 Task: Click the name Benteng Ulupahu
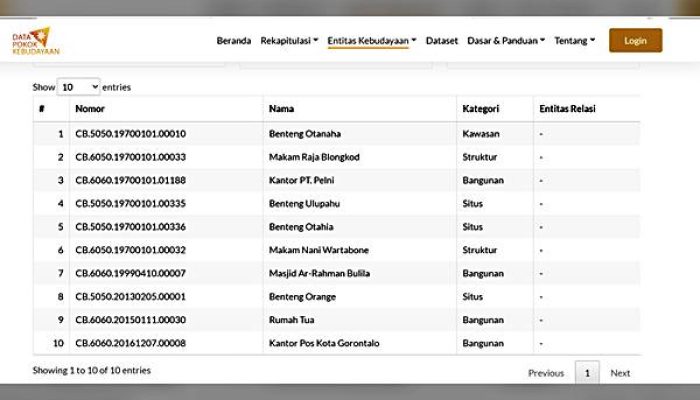pos(304,204)
